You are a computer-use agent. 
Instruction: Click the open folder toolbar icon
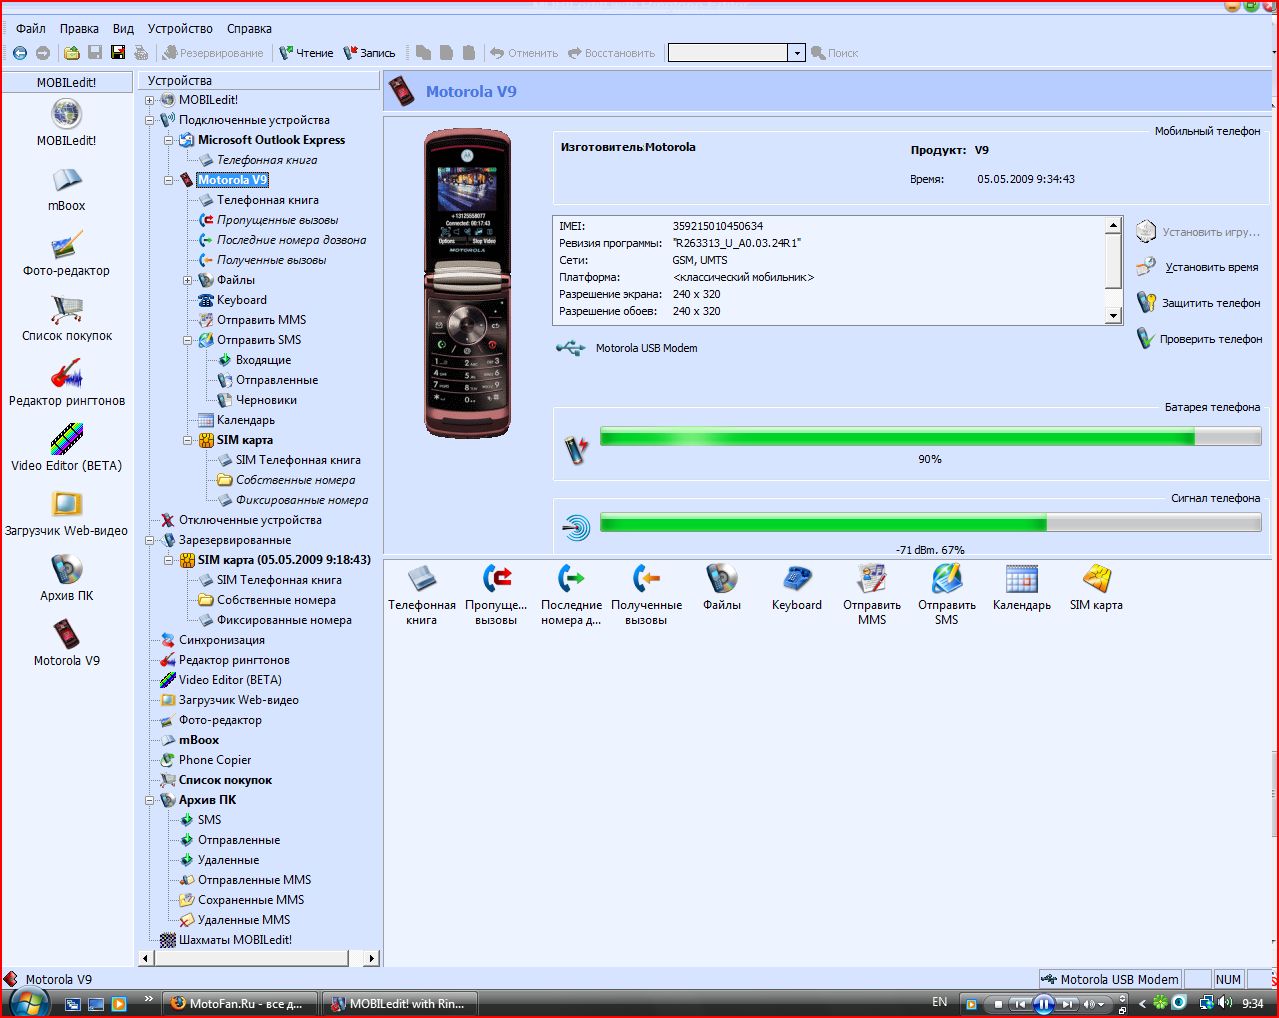tap(72, 53)
